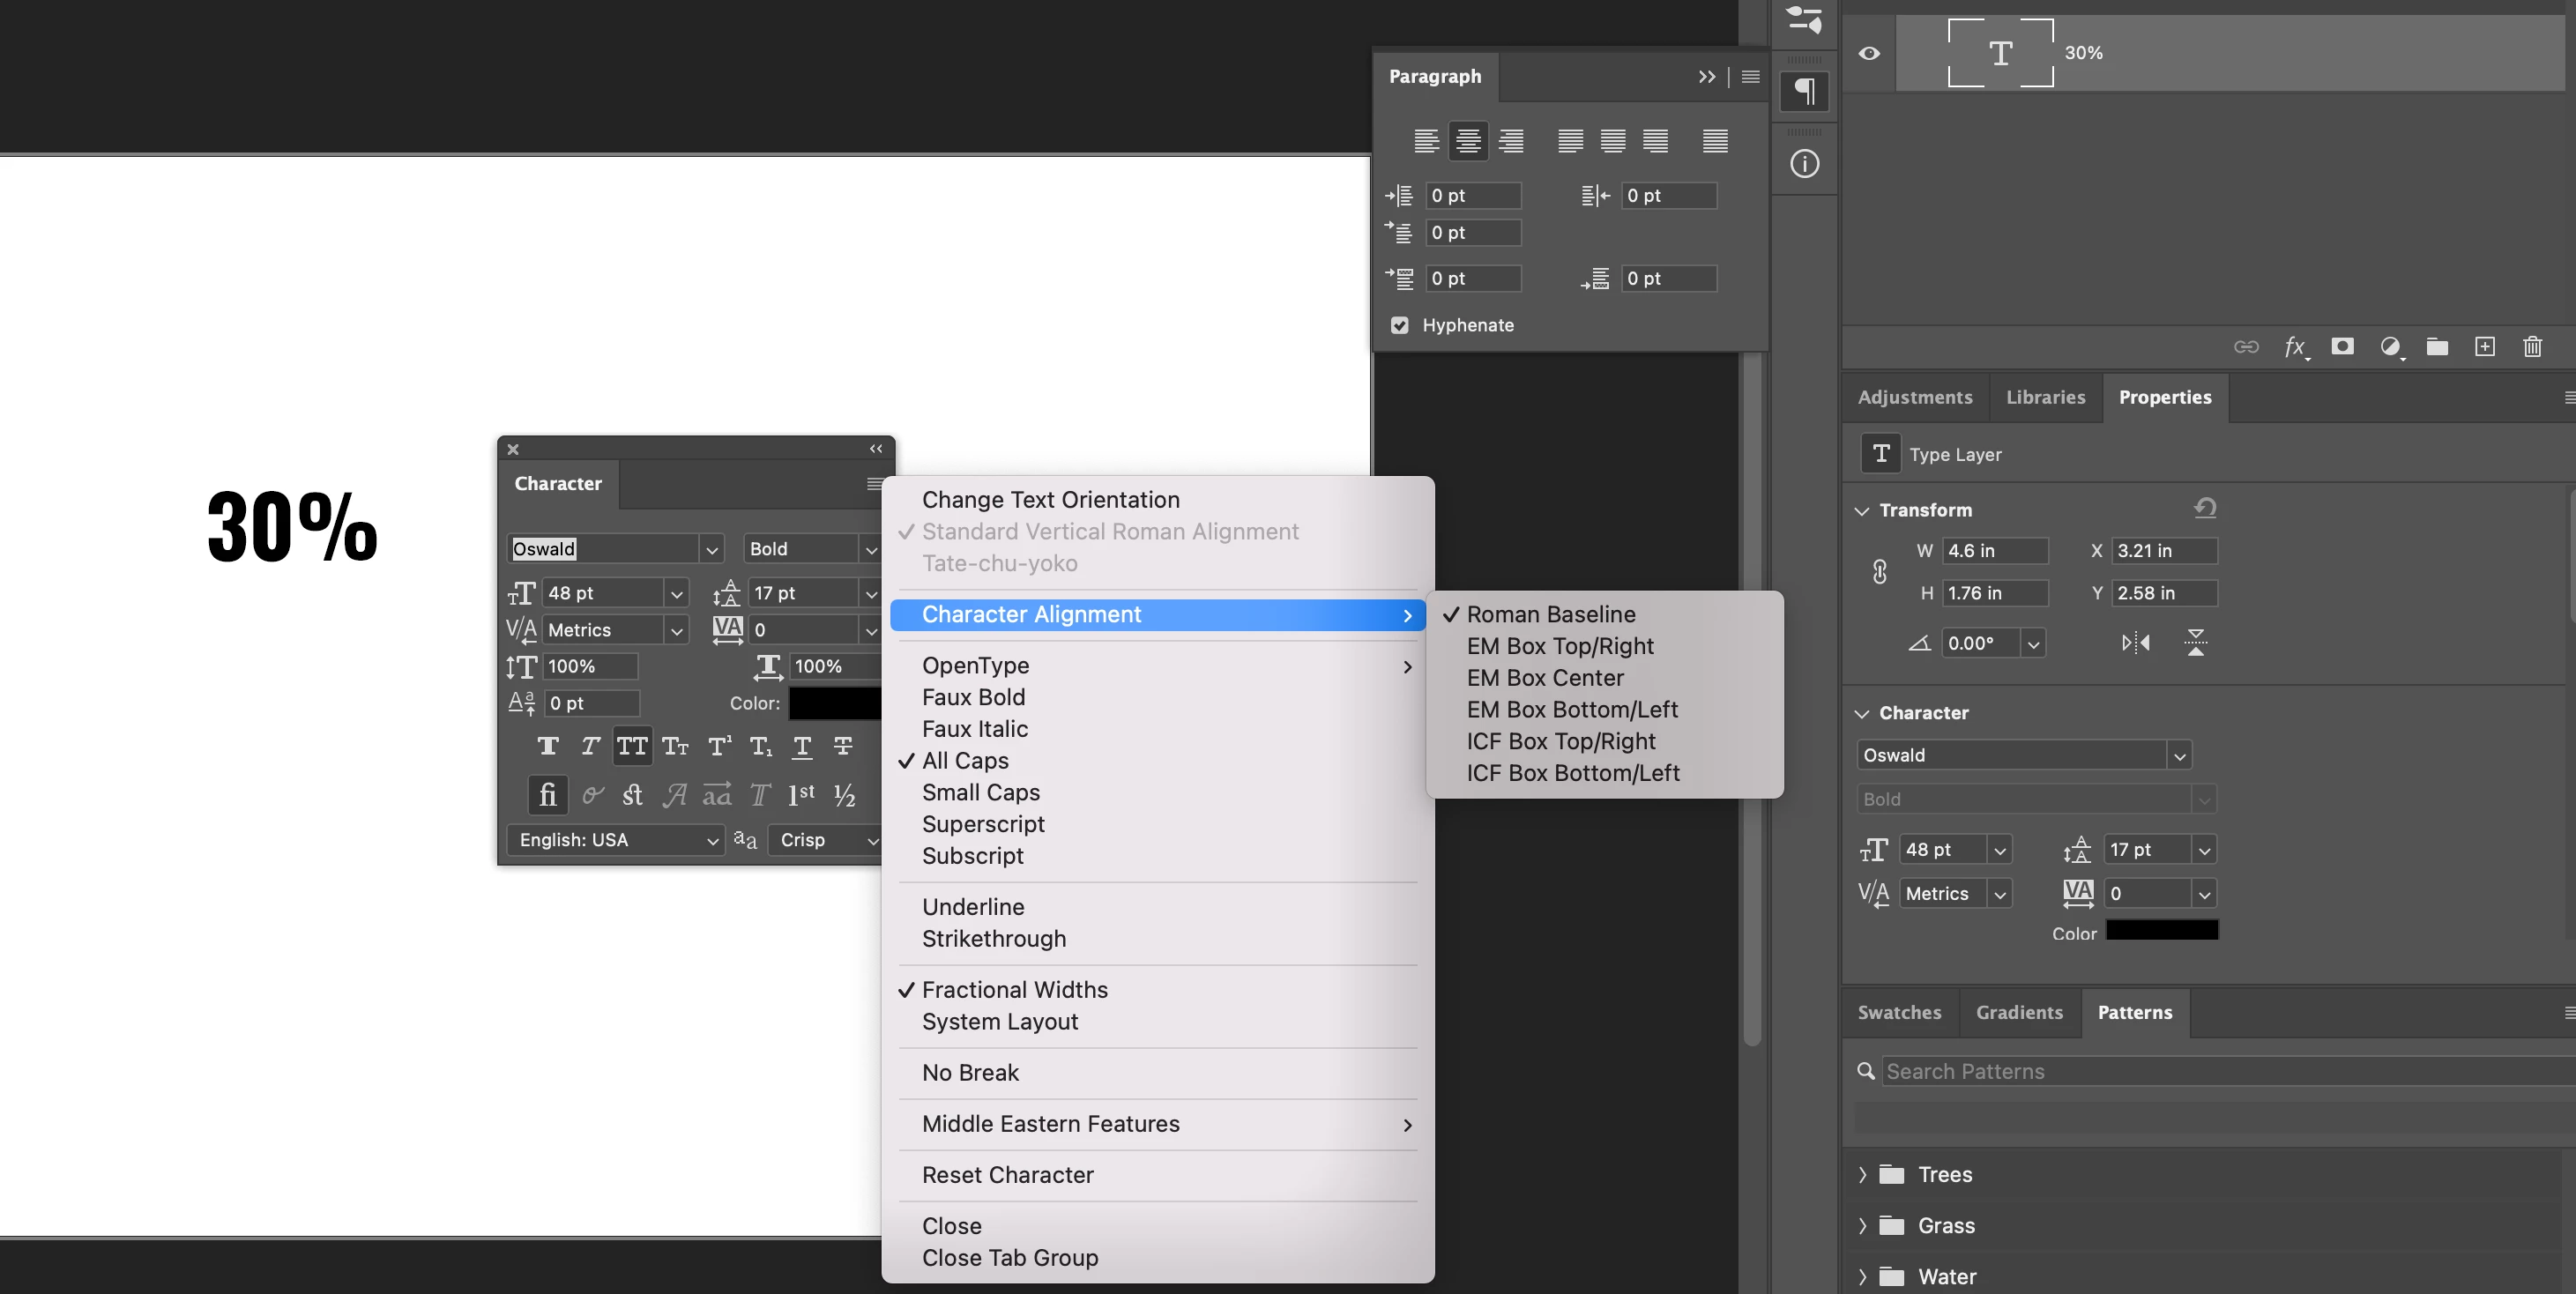Click the layer effects fx icon
The width and height of the screenshot is (2576, 1294).
pos(2294,347)
